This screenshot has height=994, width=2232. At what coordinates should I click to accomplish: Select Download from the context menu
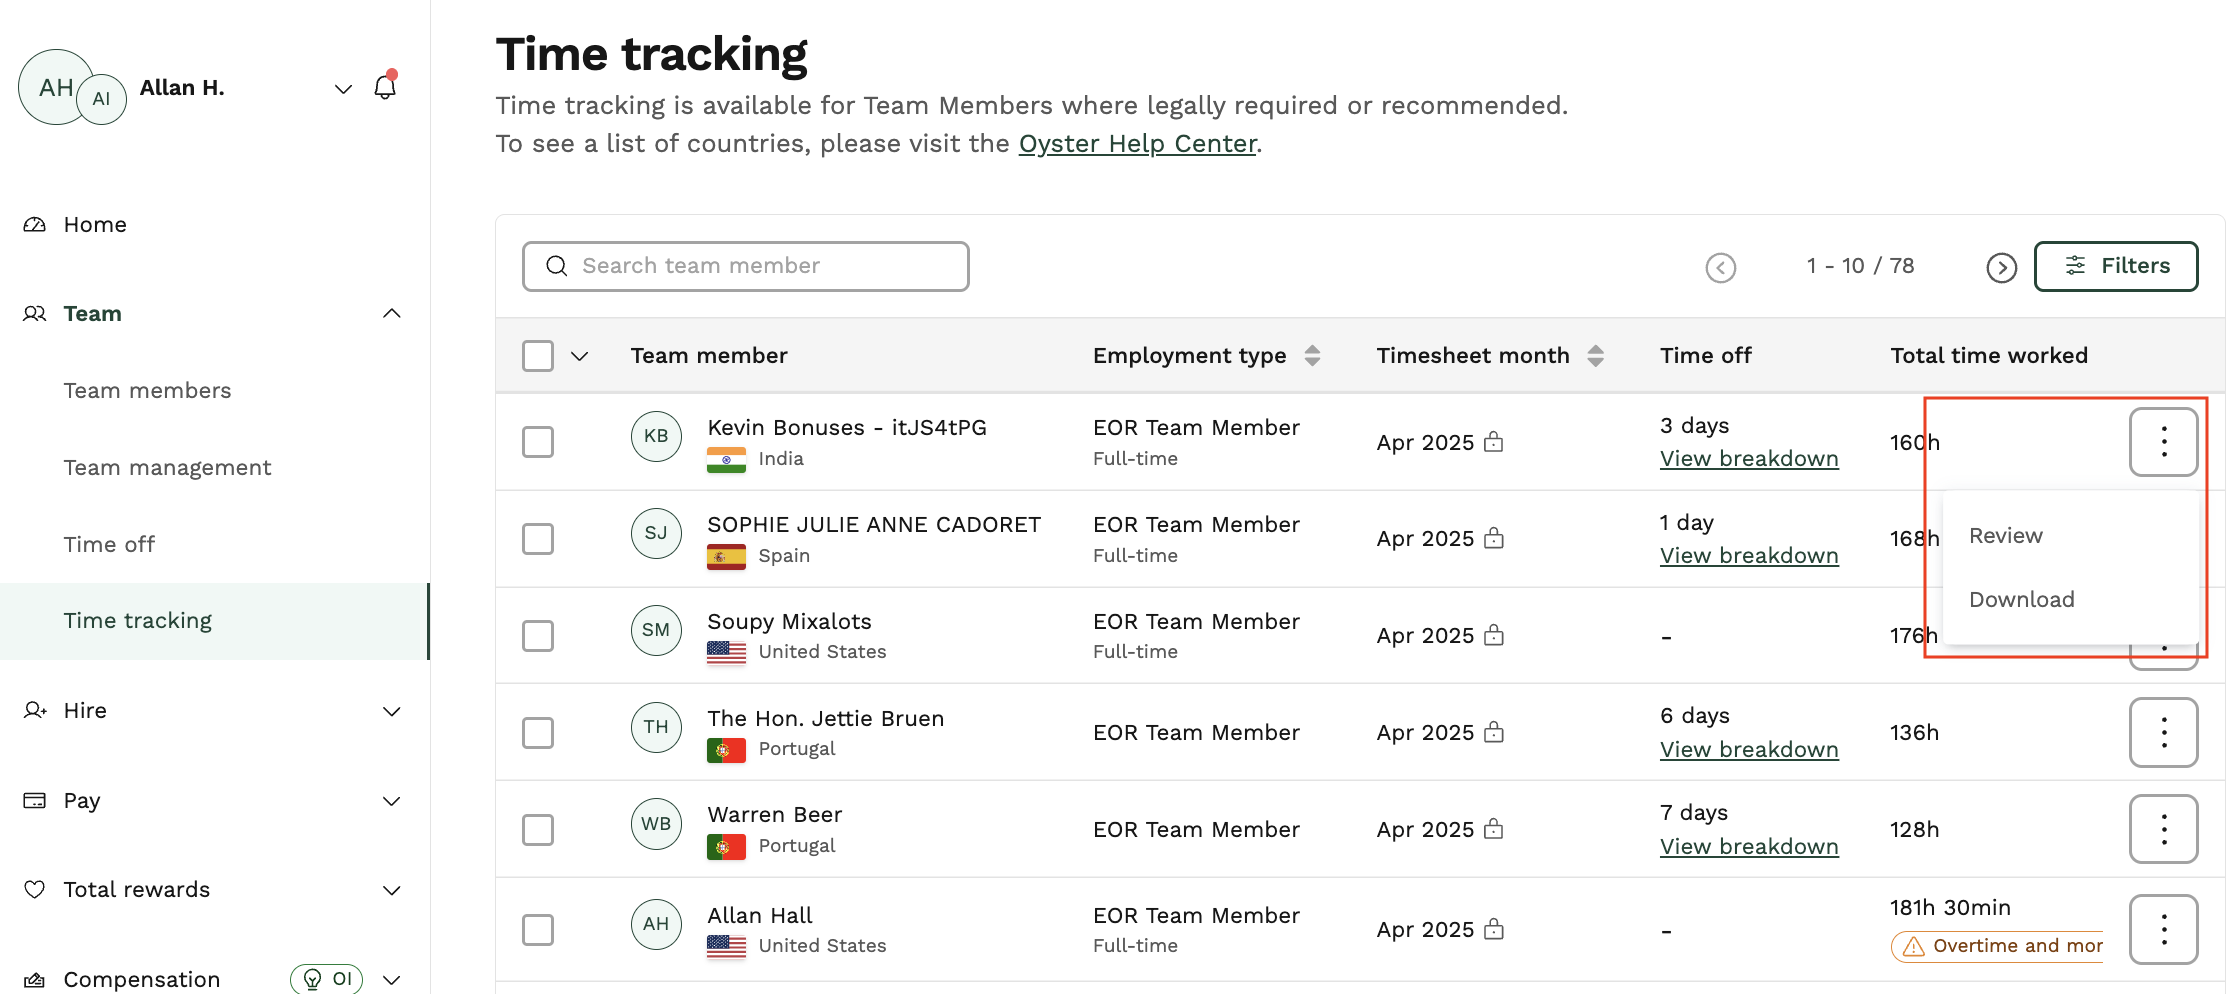pos(2021,599)
